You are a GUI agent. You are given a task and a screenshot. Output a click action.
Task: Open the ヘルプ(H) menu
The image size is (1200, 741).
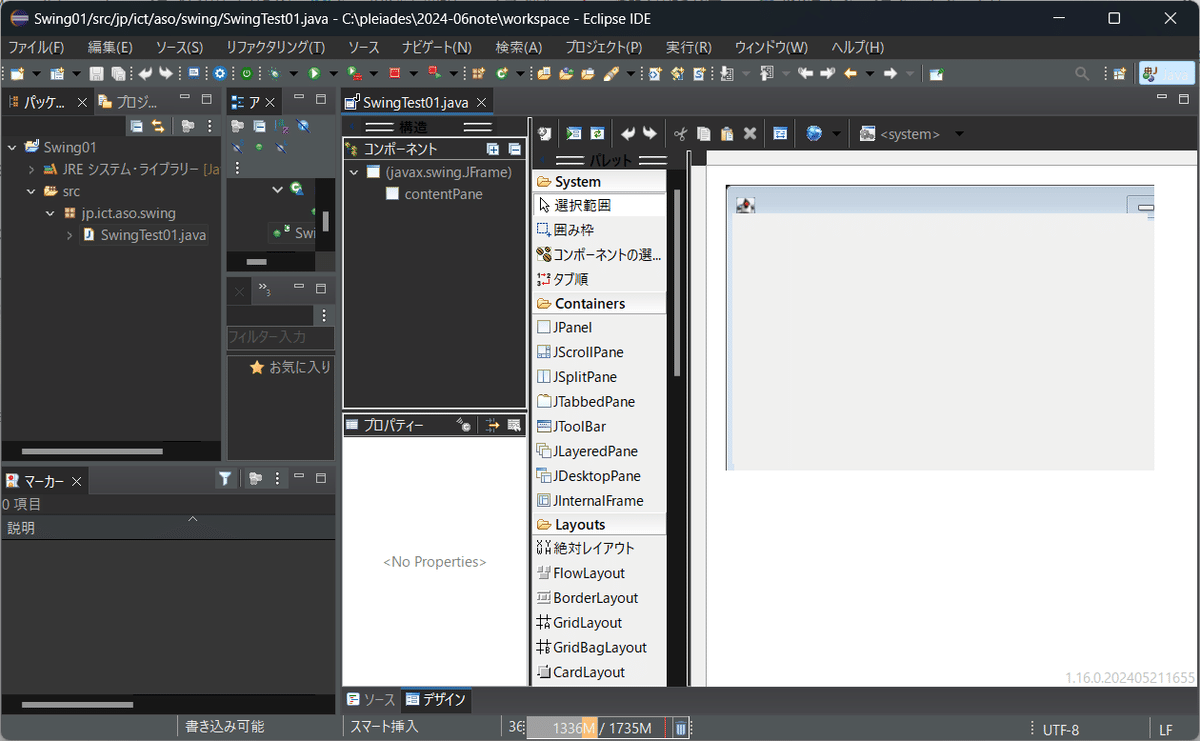(x=857, y=47)
